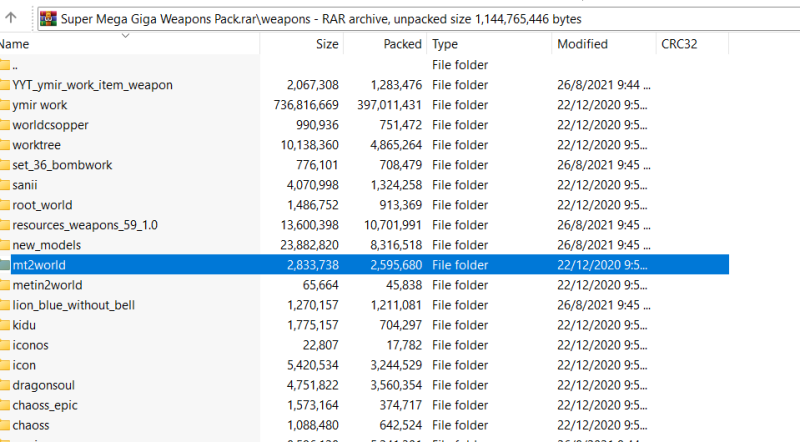This screenshot has width=800, height=442.
Task: Sort files by Packed column header
Action: [402, 44]
